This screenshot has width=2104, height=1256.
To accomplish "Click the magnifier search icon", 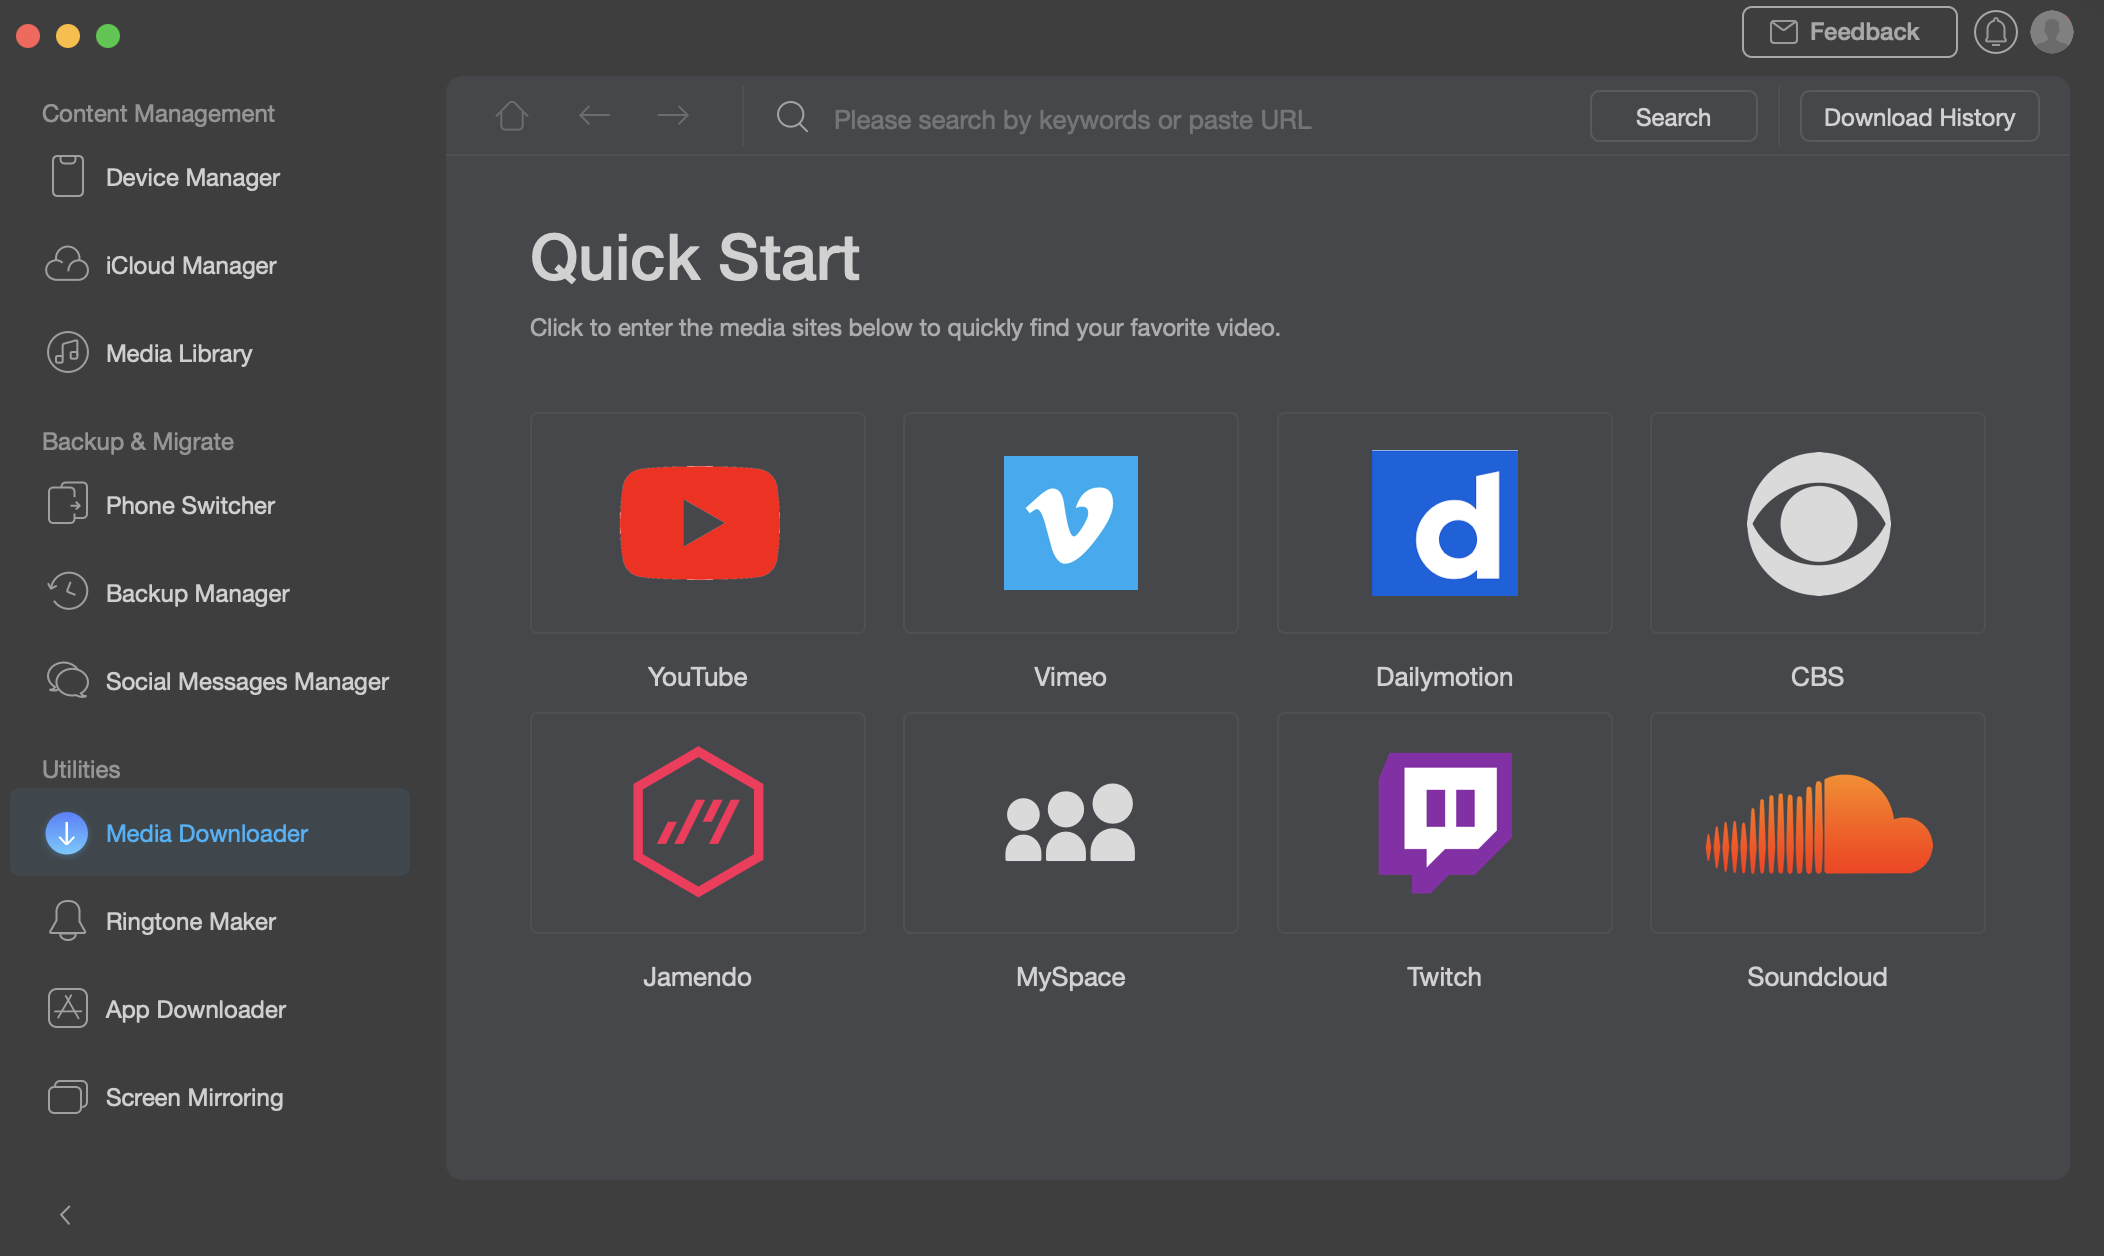I will click(793, 117).
